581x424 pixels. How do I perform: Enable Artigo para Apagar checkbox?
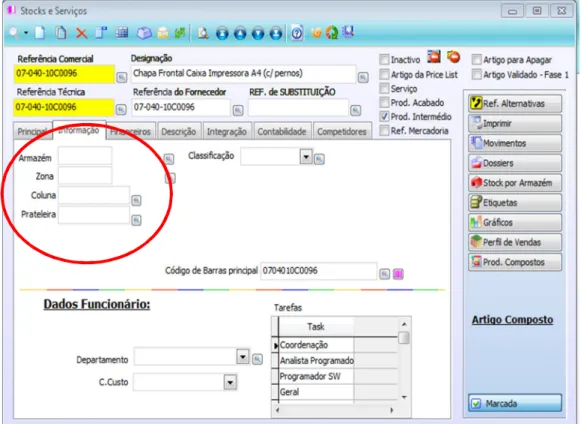(477, 60)
